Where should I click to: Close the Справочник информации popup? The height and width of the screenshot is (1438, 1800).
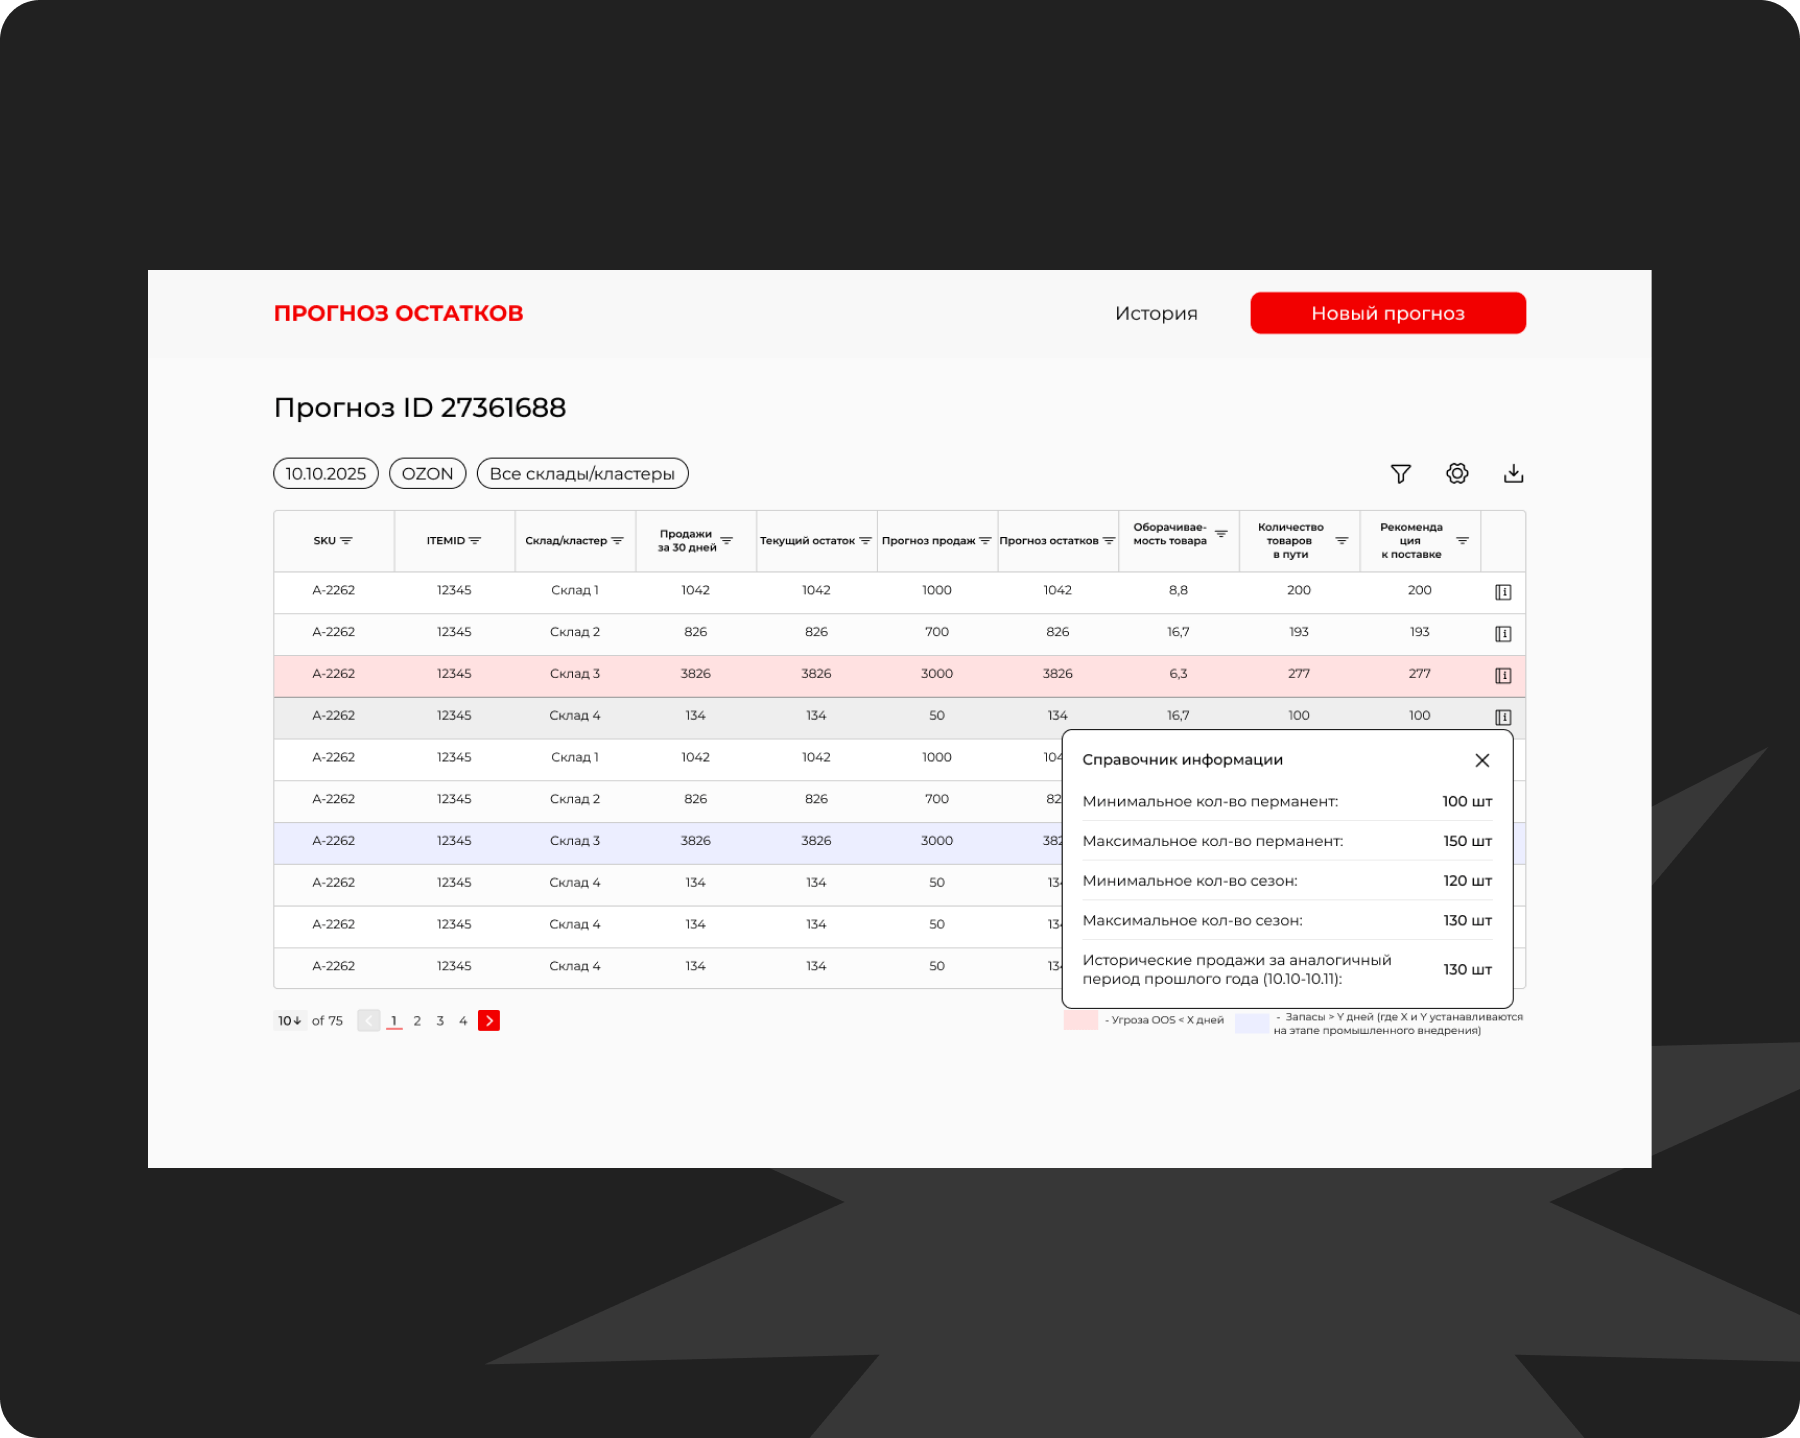[x=1482, y=761]
